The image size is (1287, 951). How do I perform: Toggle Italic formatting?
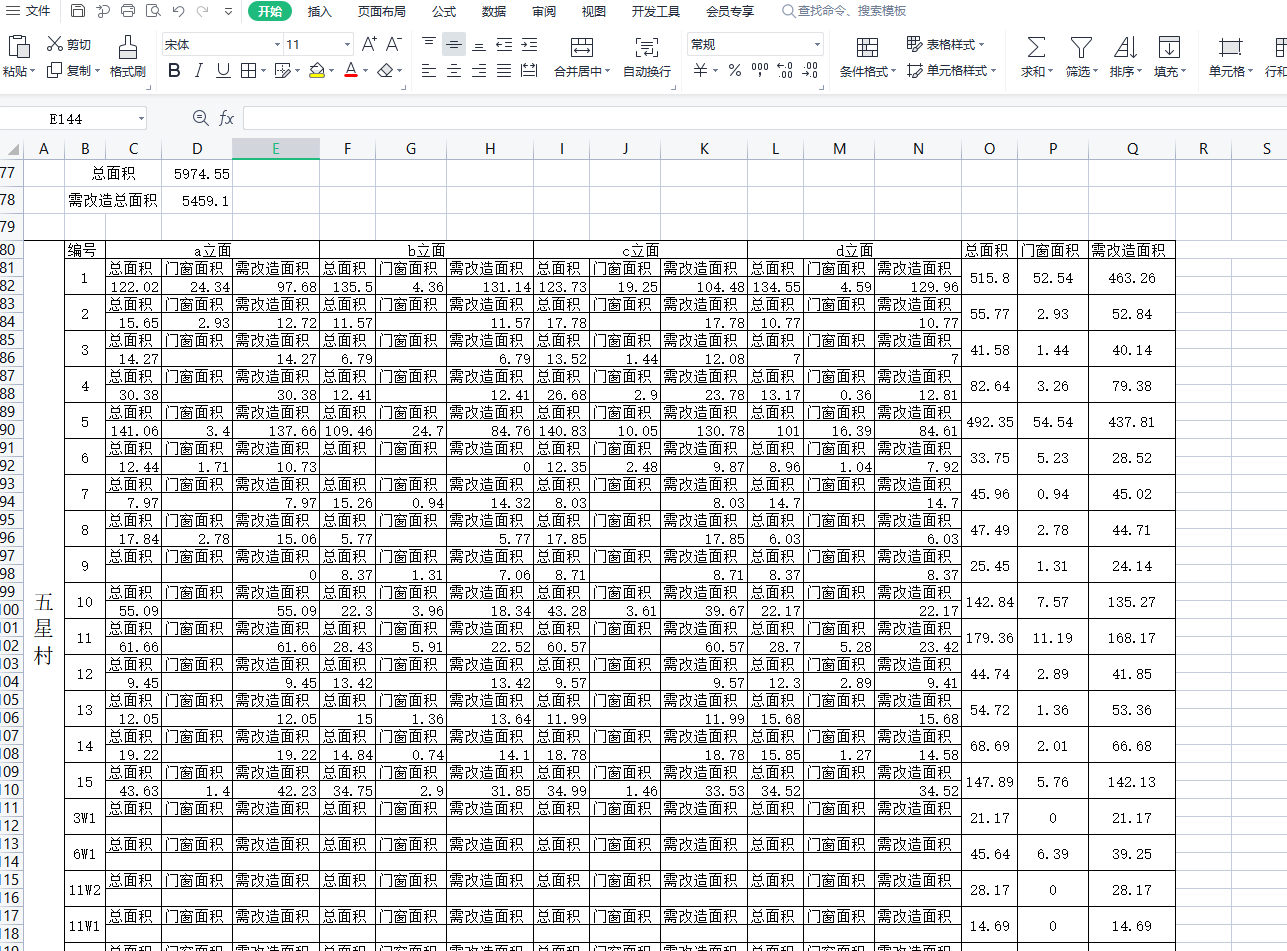click(x=198, y=70)
